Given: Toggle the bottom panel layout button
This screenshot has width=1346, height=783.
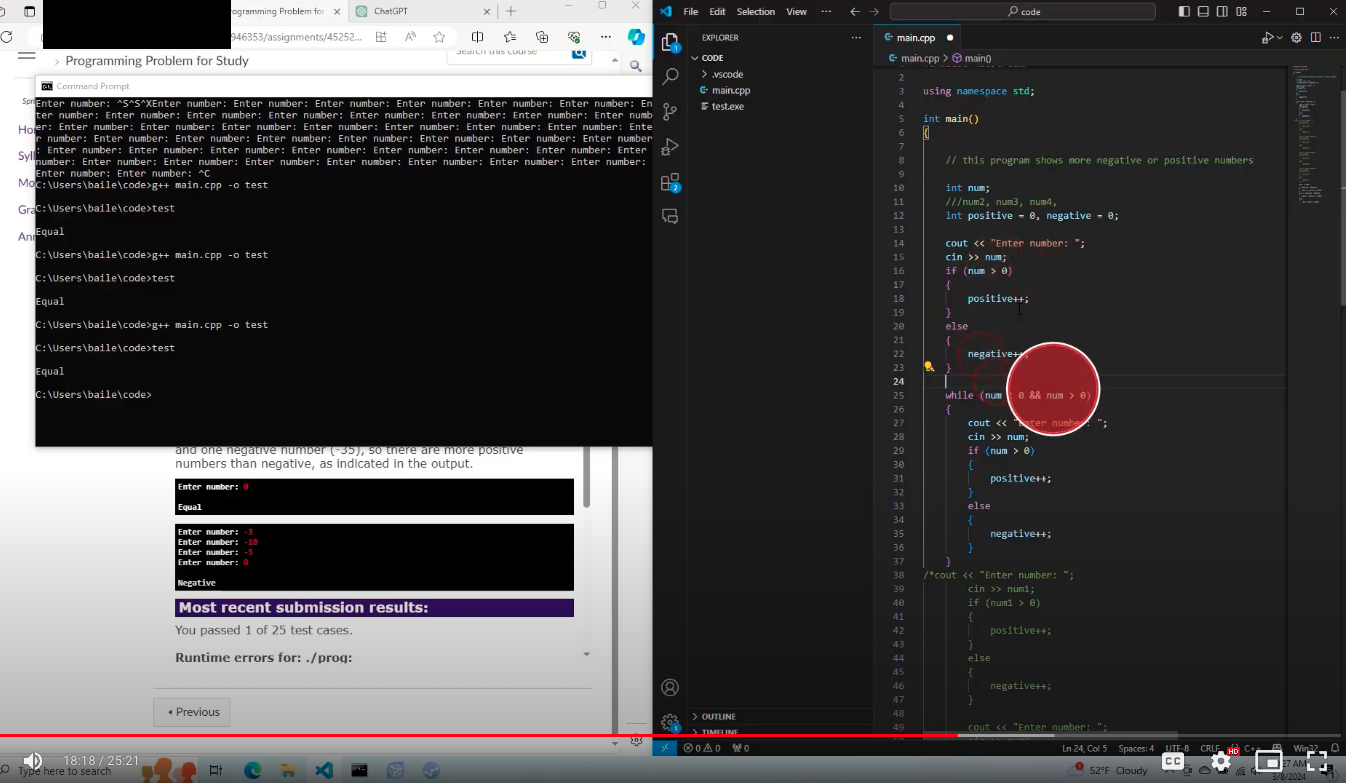Looking at the screenshot, I should 1203,12.
